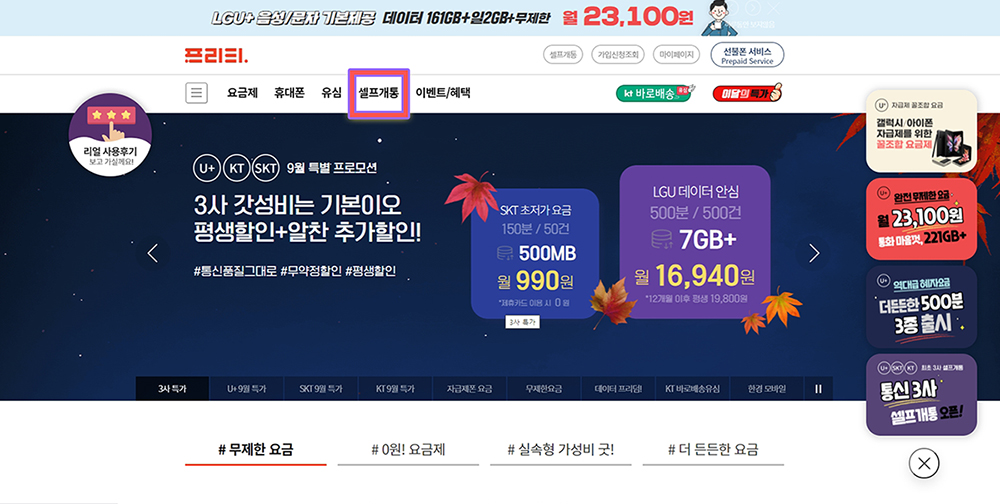Go to next banner slide arrow
Viewport: 1000px width, 504px height.
coord(814,253)
